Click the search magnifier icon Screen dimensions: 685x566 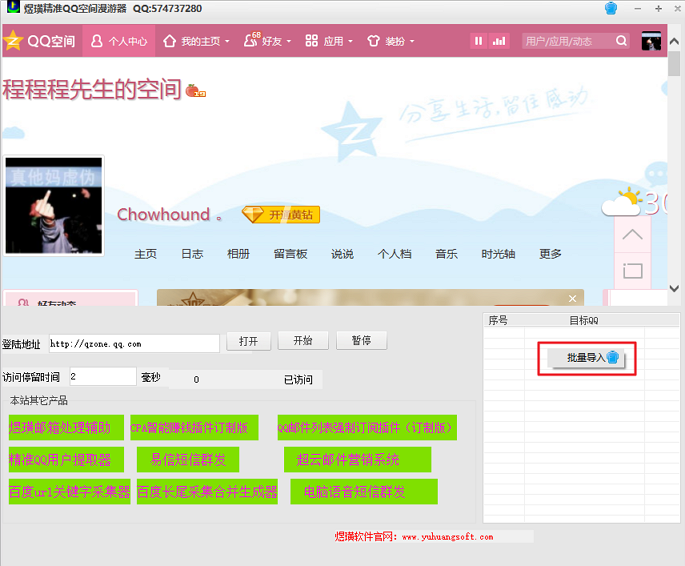(x=621, y=41)
